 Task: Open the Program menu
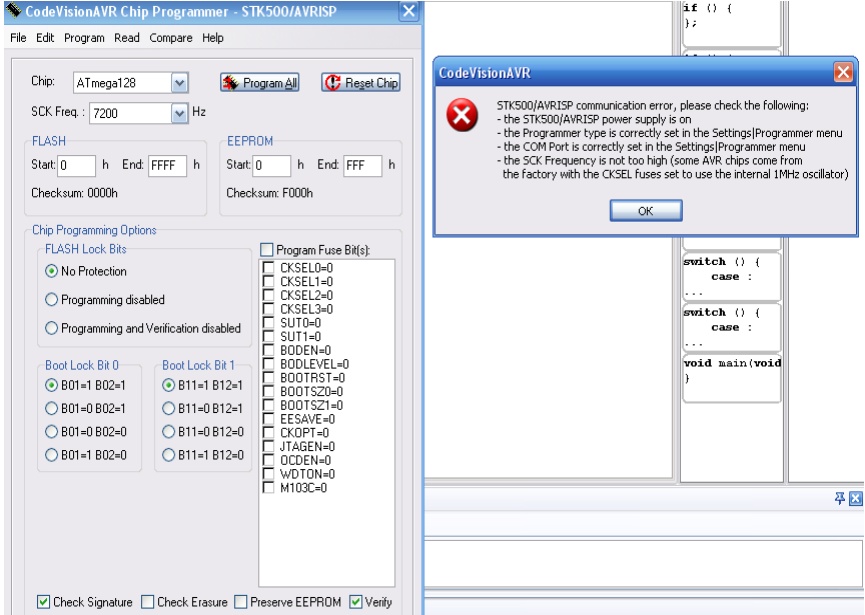point(84,38)
